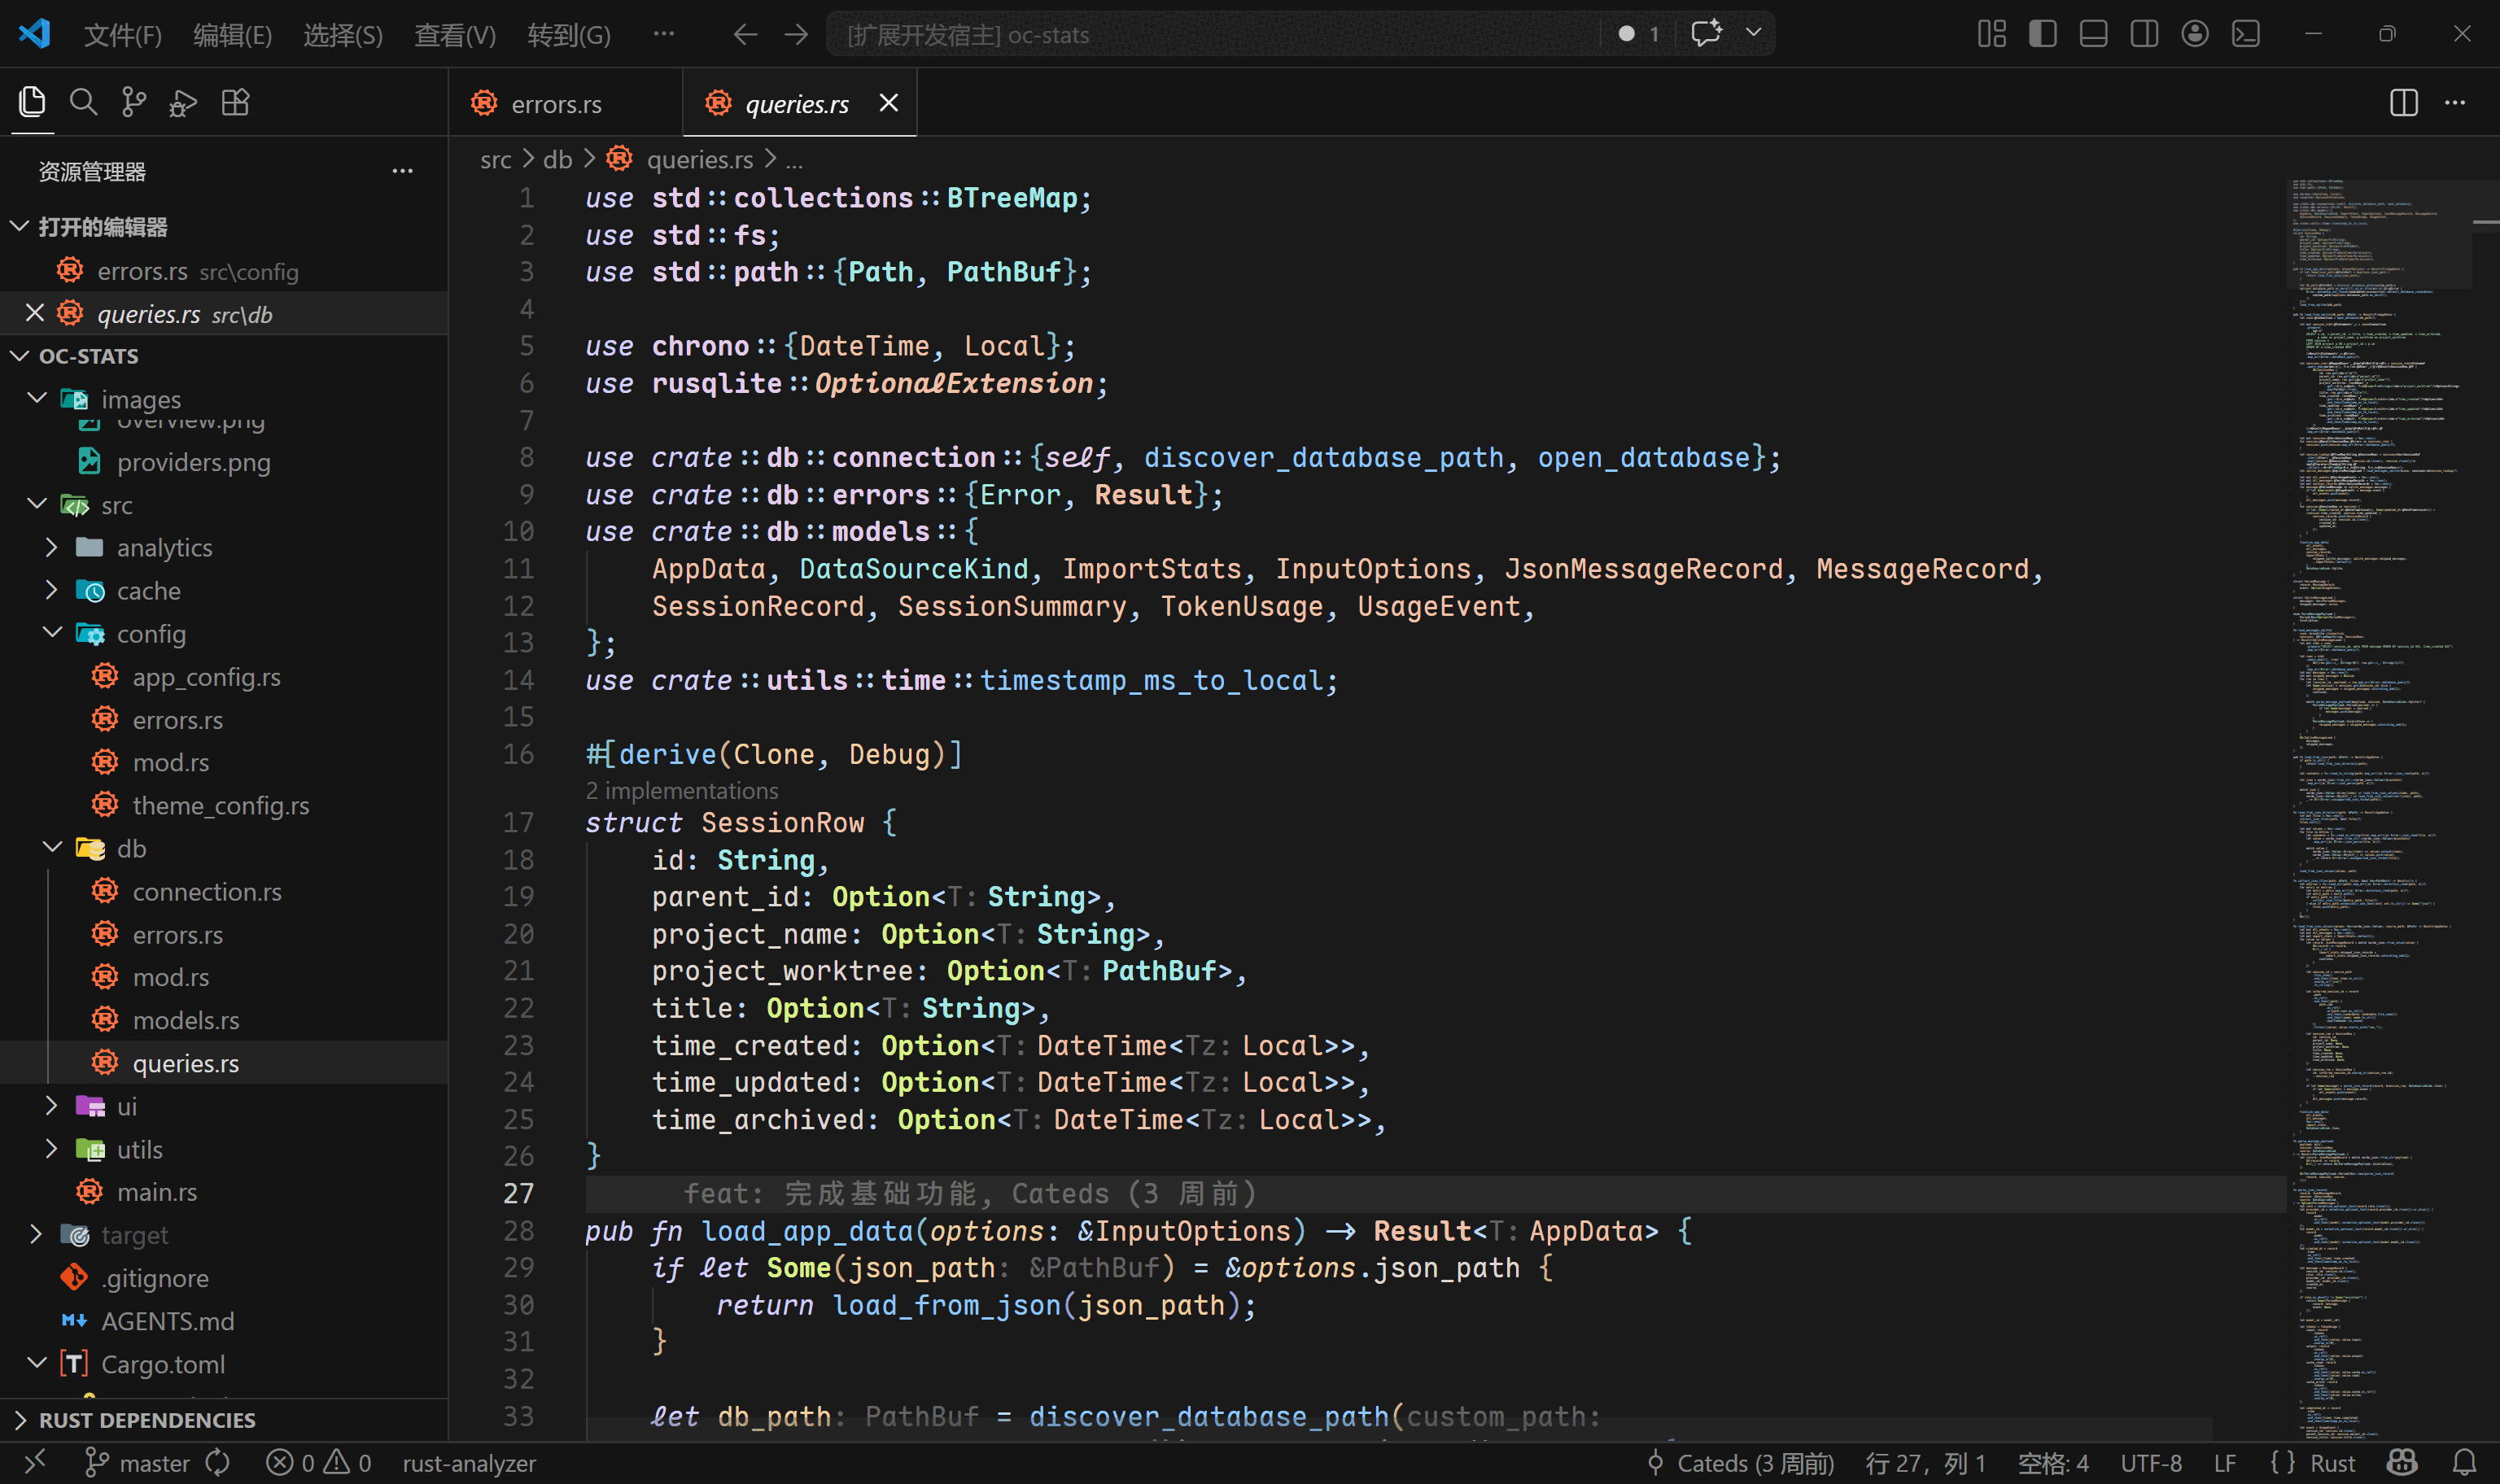The width and height of the screenshot is (2500, 1484).
Task: Close the queries.rs tab
Action: [888, 103]
